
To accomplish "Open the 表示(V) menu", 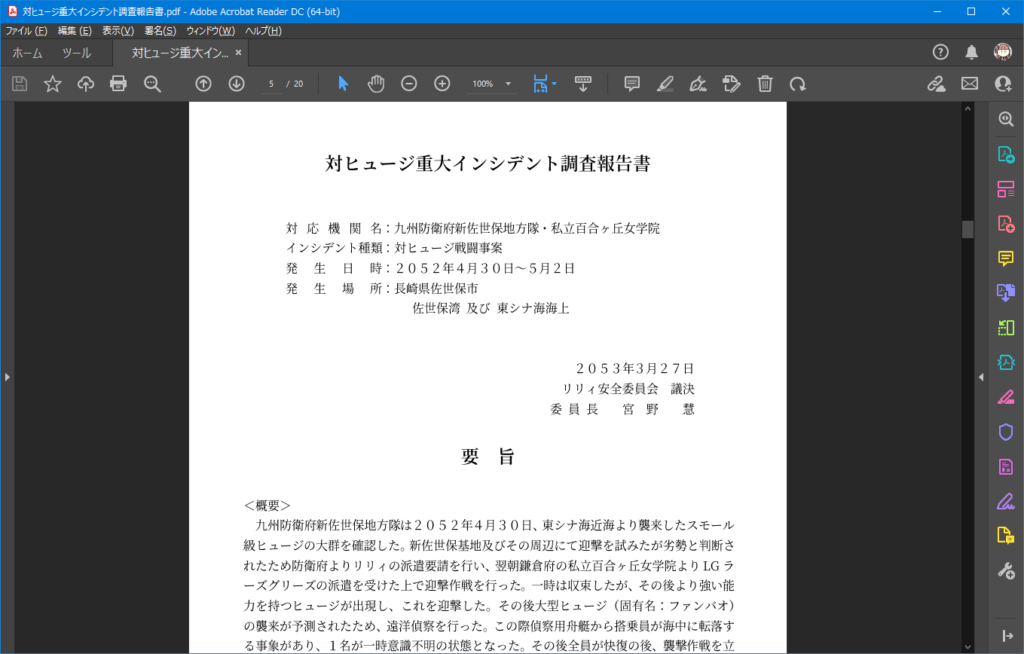I will [x=117, y=31].
